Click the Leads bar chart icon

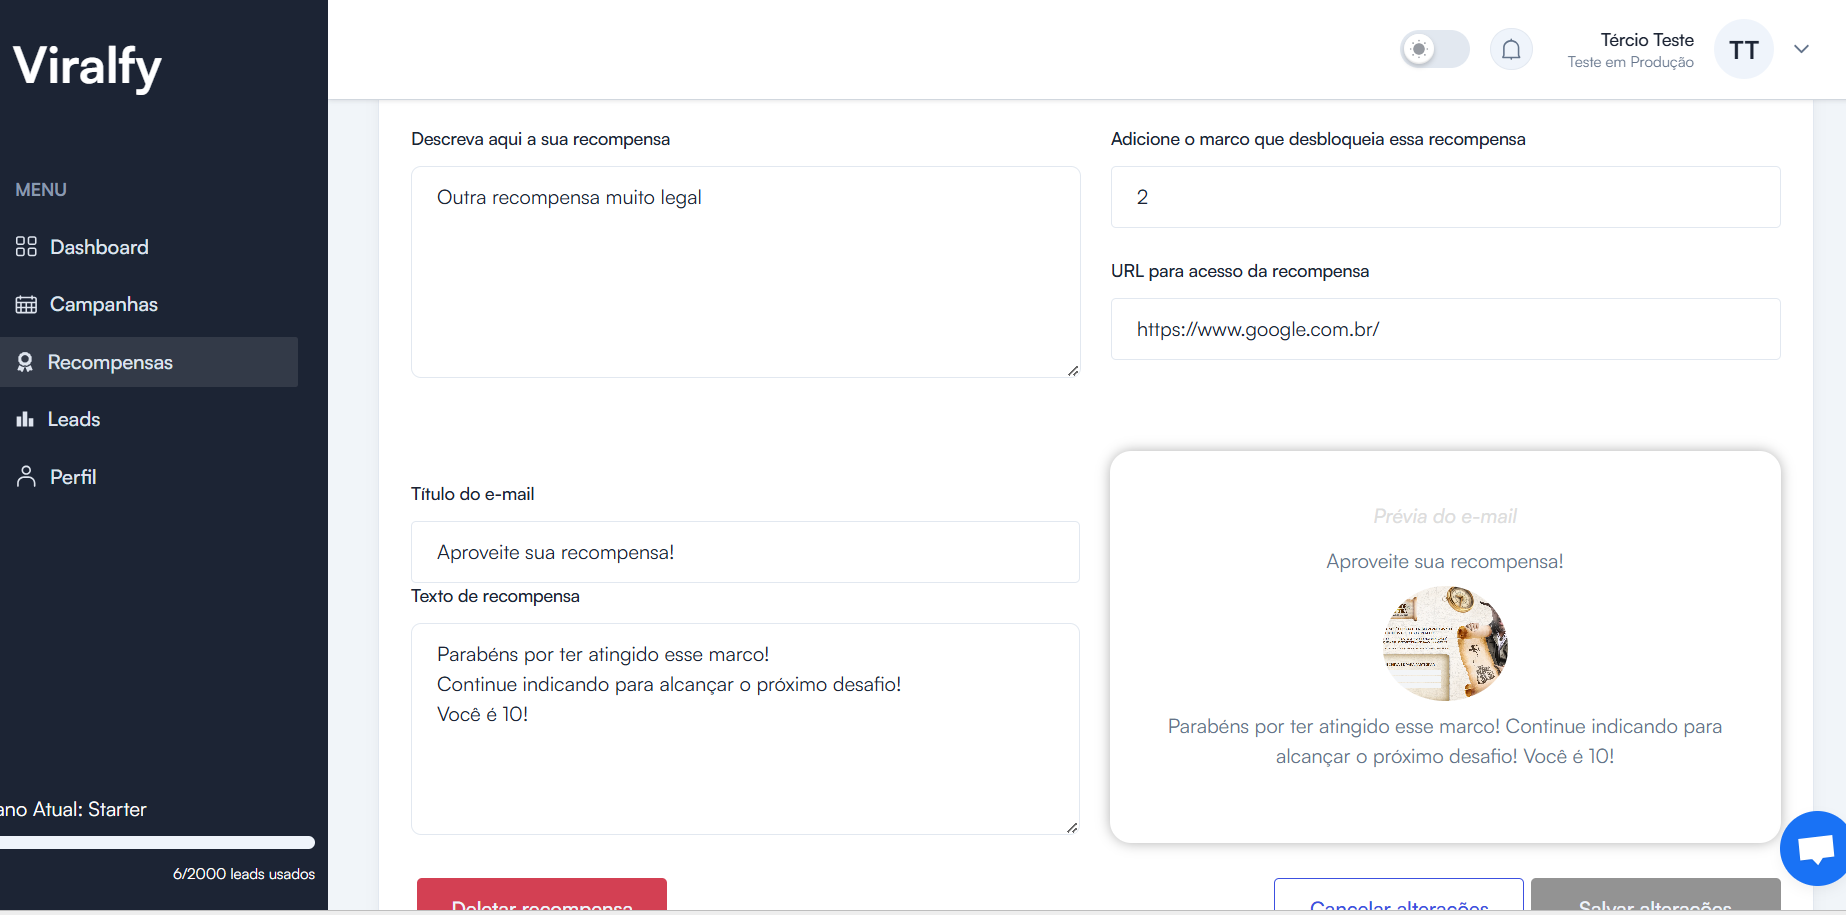pyautogui.click(x=25, y=419)
